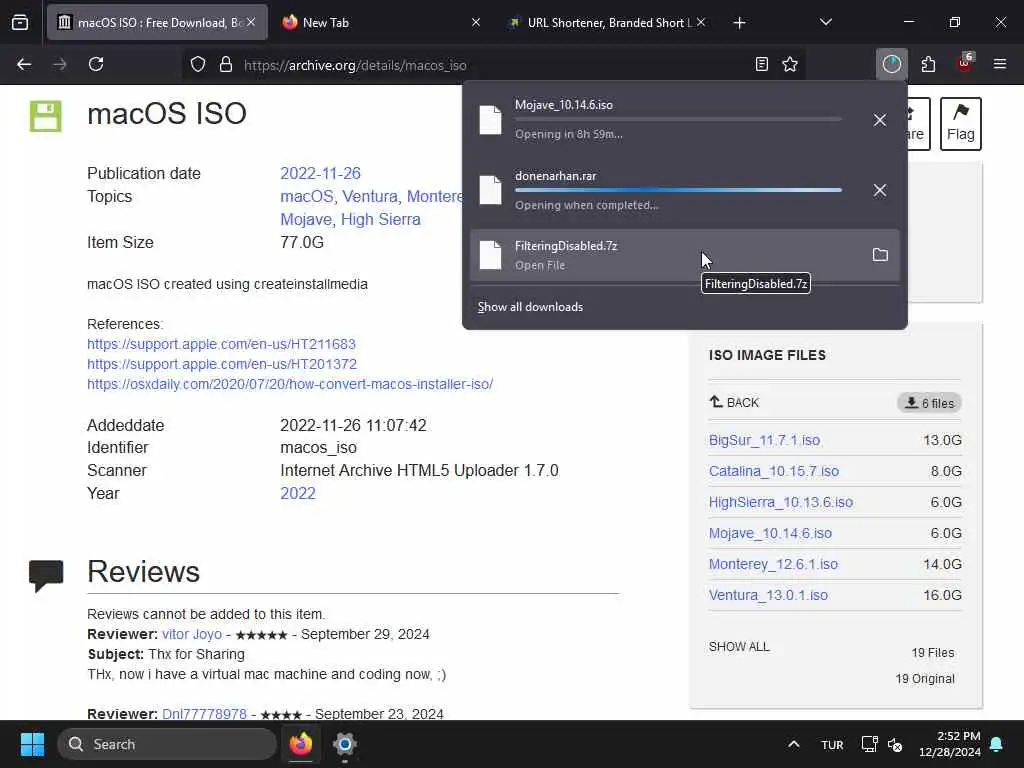Download BigSur_11.7.1.iso
Image resolution: width=1024 pixels, height=768 pixels.
(x=764, y=440)
